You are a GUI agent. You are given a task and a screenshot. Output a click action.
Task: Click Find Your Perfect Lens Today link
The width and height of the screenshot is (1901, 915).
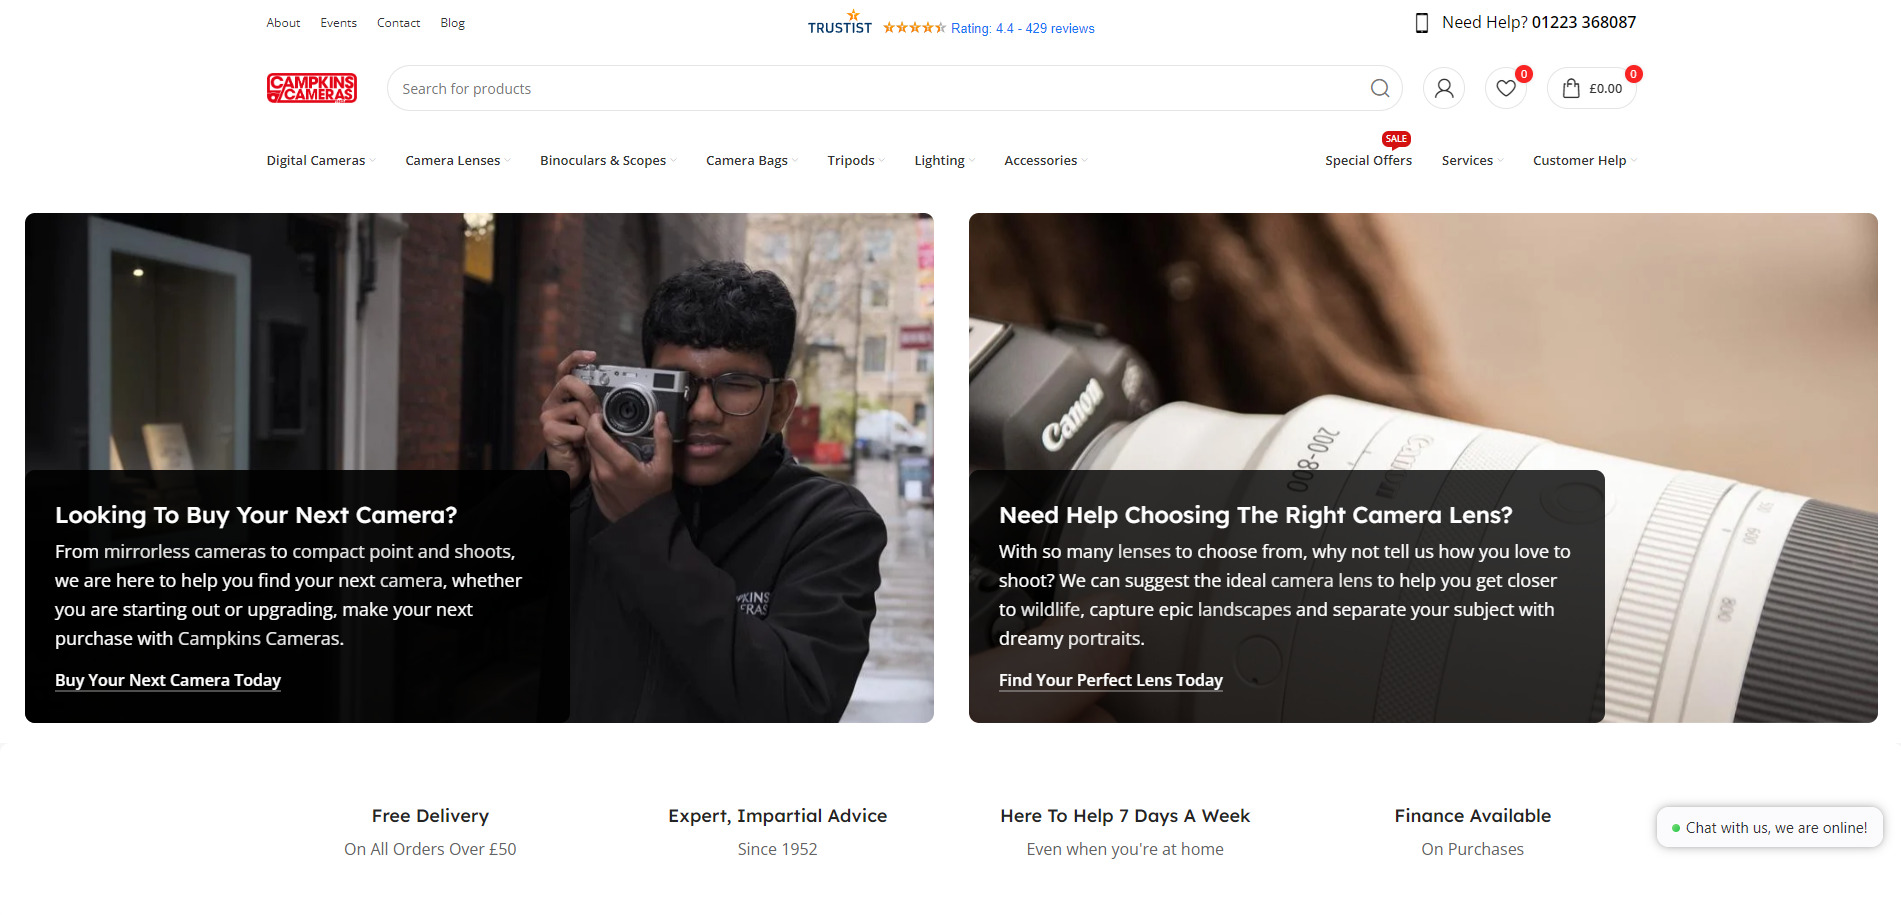(1110, 680)
